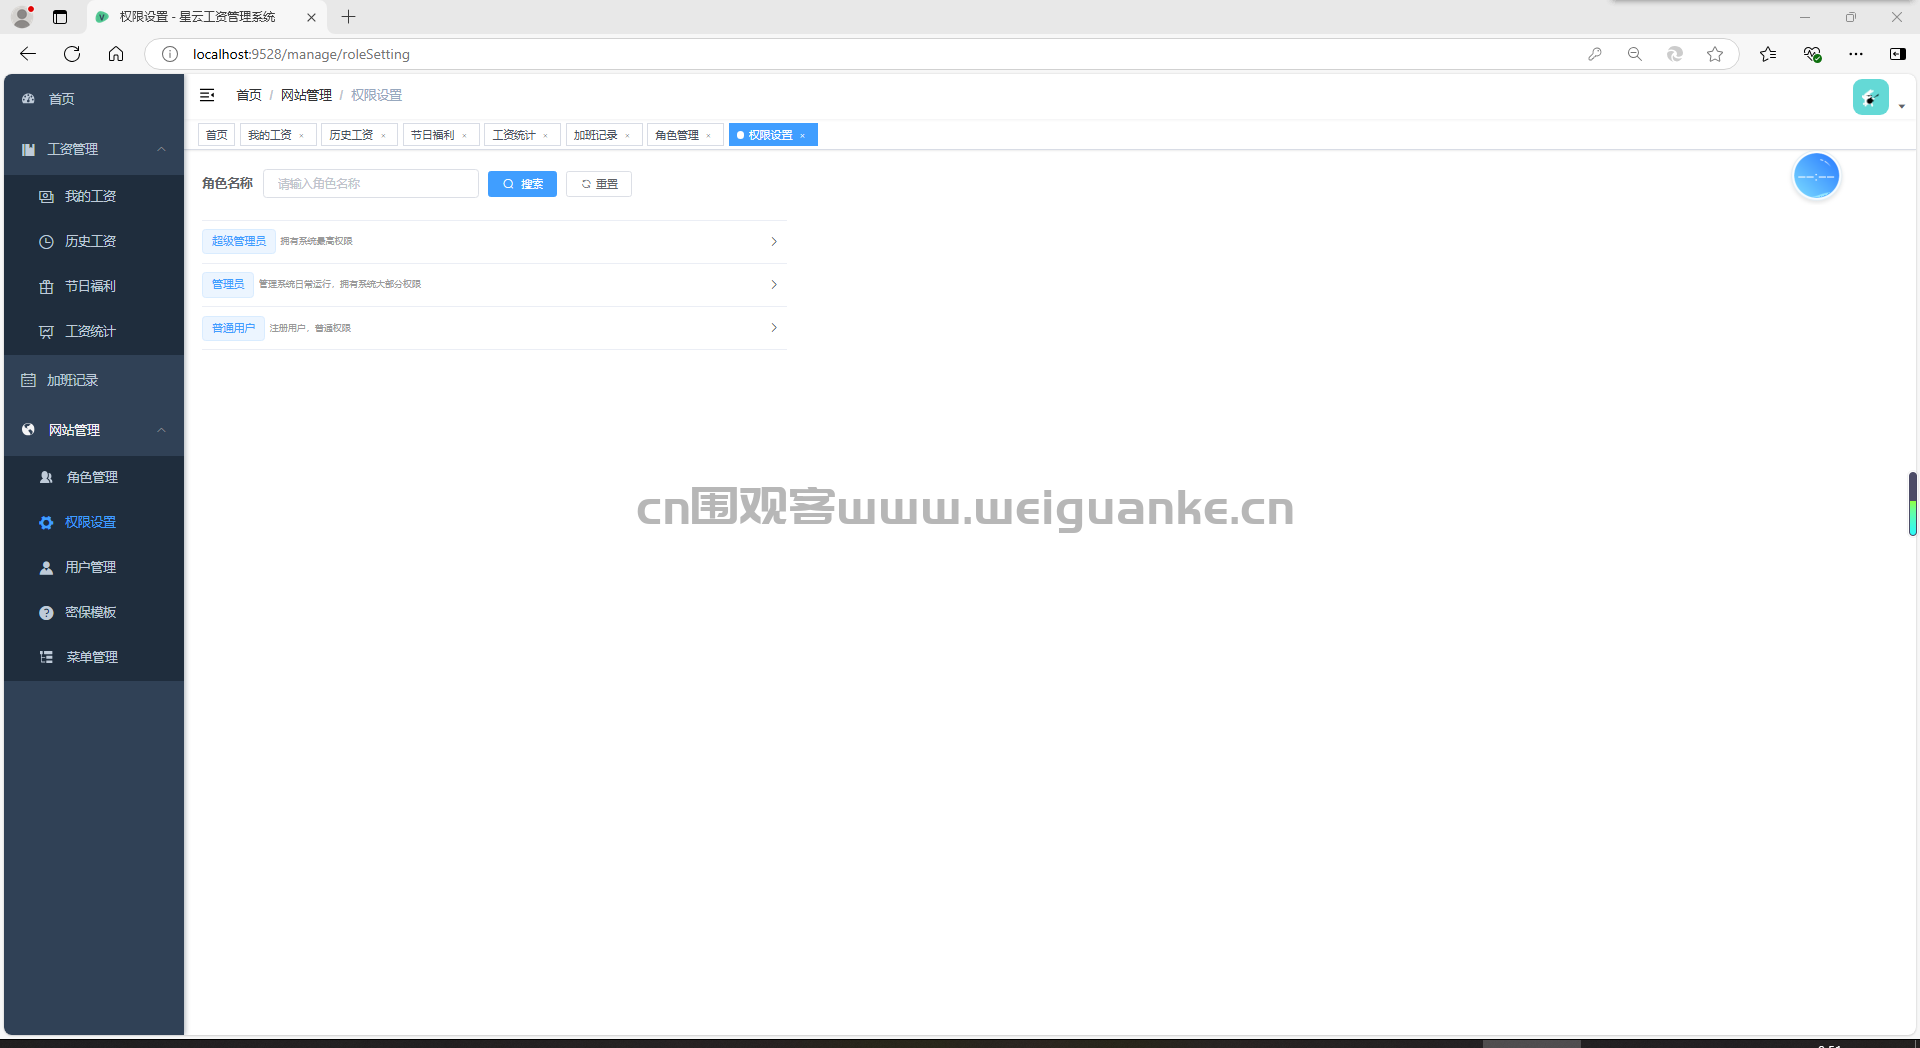
Task: Click the 管理员 role tag
Action: 228,284
